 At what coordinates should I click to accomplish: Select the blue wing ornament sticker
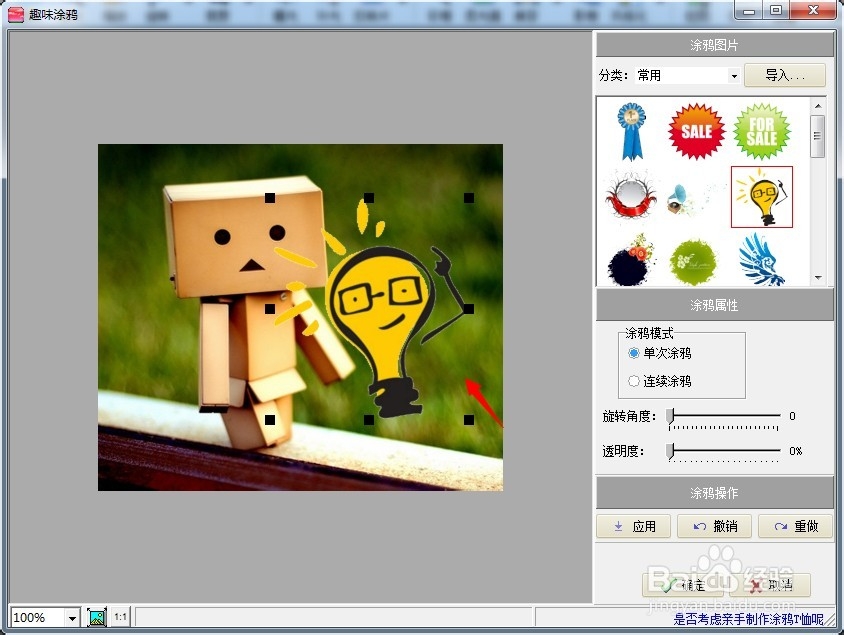[762, 259]
